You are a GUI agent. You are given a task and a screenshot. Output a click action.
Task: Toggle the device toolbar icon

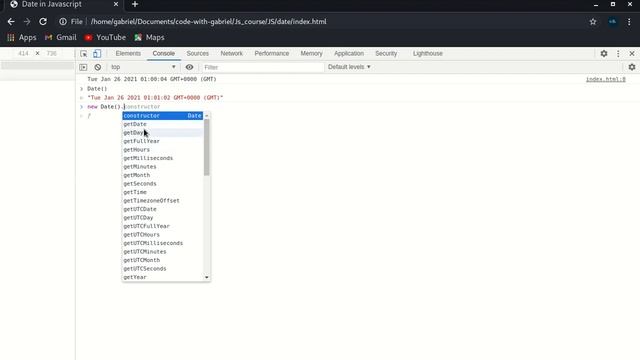pyautogui.click(x=97, y=53)
